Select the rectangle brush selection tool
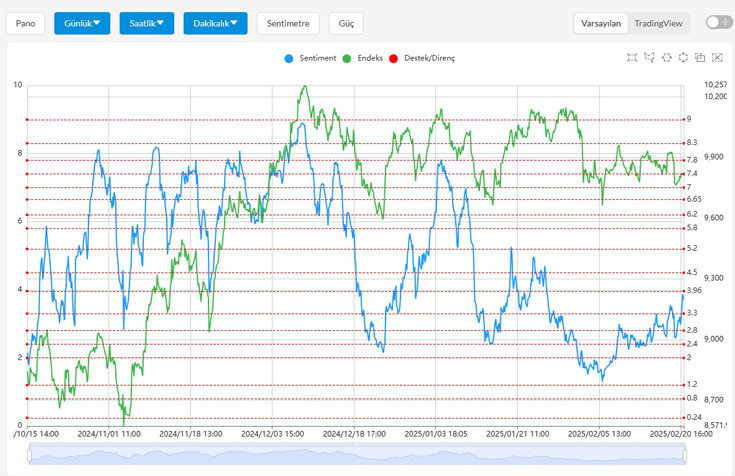This screenshot has height=476, width=735. pos(632,58)
